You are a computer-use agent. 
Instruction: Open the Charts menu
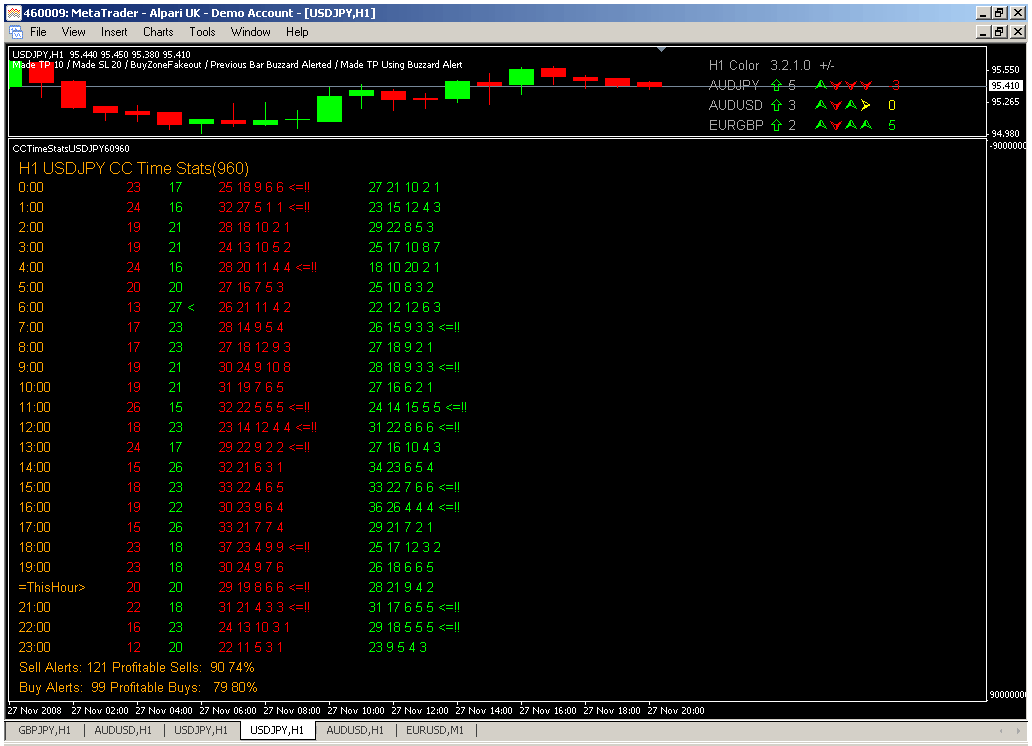coord(158,32)
